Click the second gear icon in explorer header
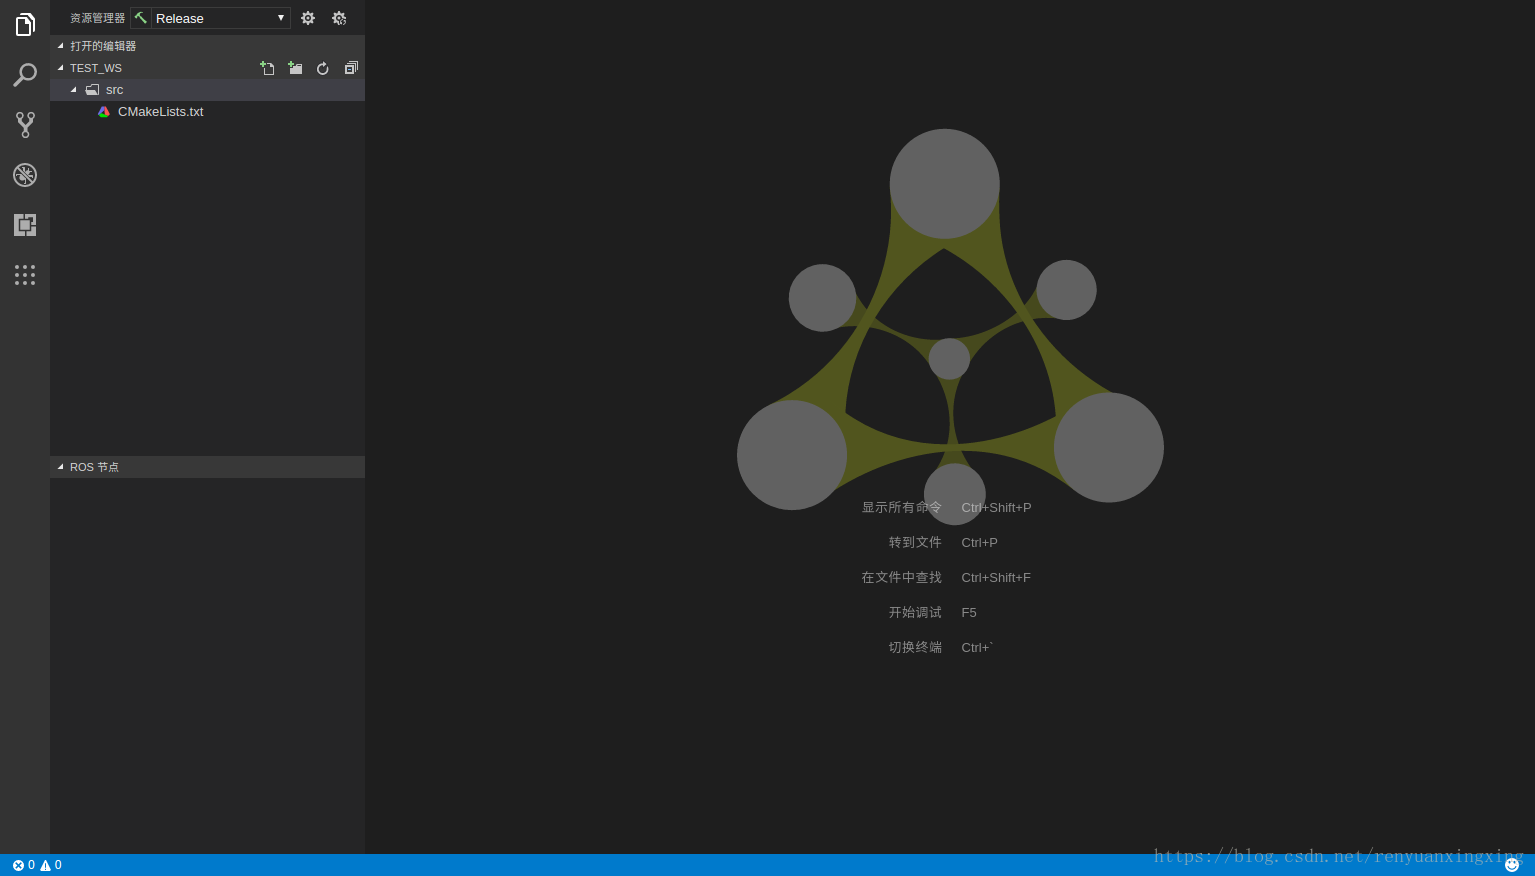This screenshot has height=876, width=1535. point(339,18)
